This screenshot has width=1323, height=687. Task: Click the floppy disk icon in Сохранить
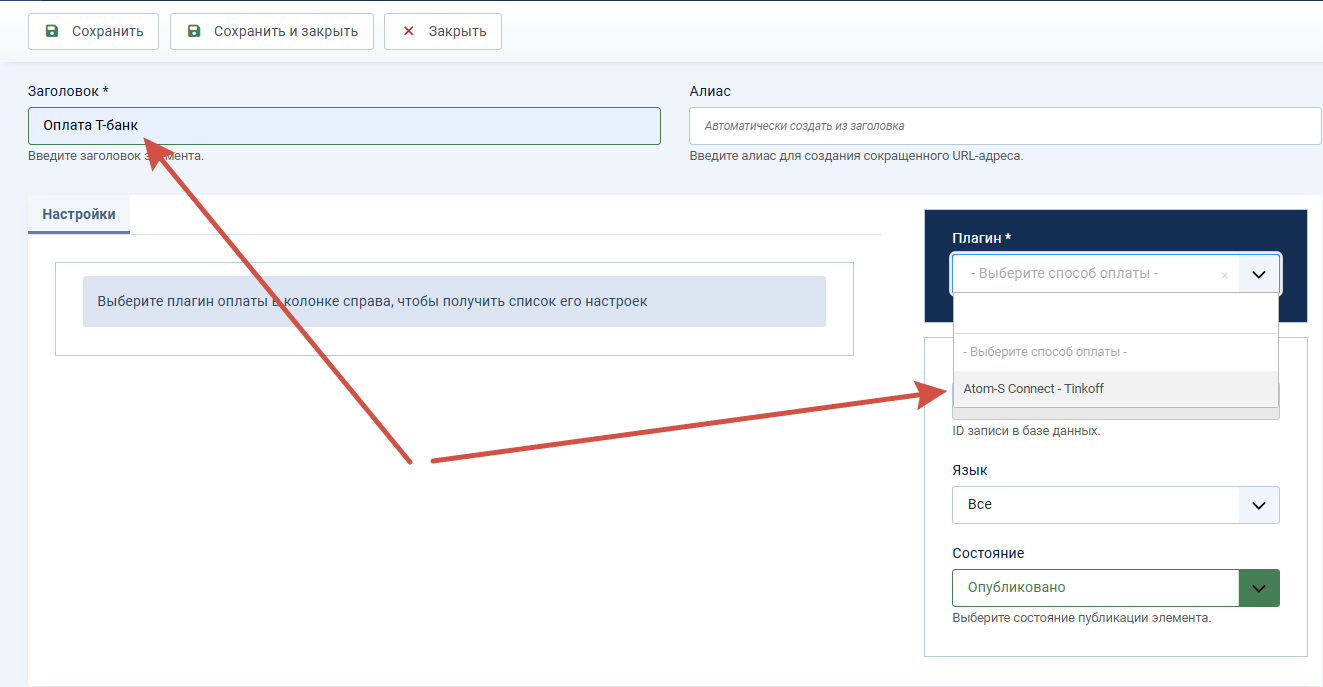click(x=52, y=31)
